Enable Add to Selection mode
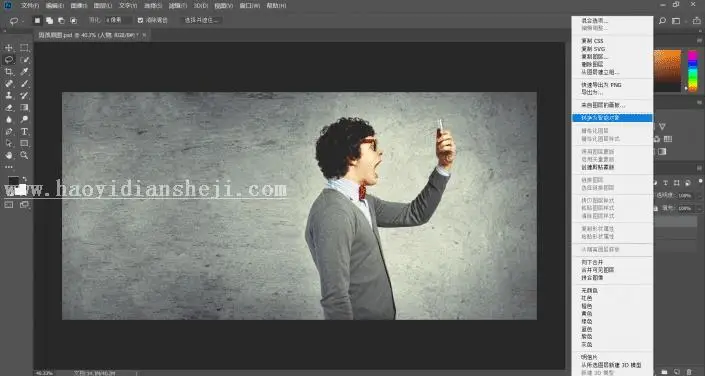 (49, 20)
